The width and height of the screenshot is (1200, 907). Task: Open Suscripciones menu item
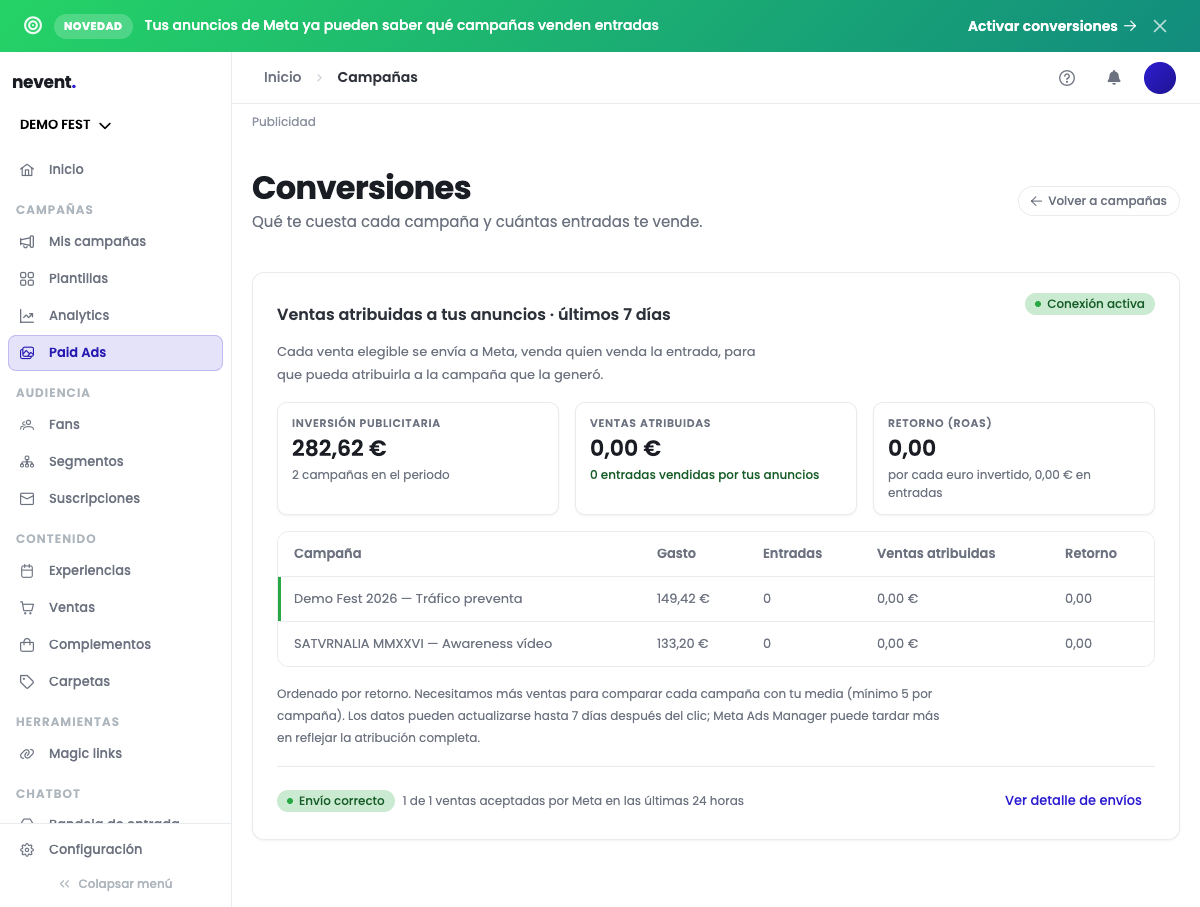[115, 499]
